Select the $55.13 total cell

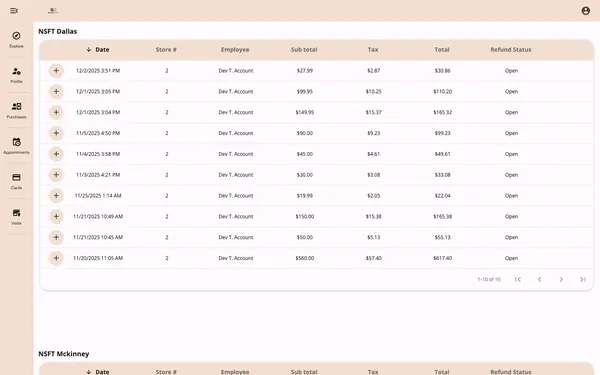point(442,237)
